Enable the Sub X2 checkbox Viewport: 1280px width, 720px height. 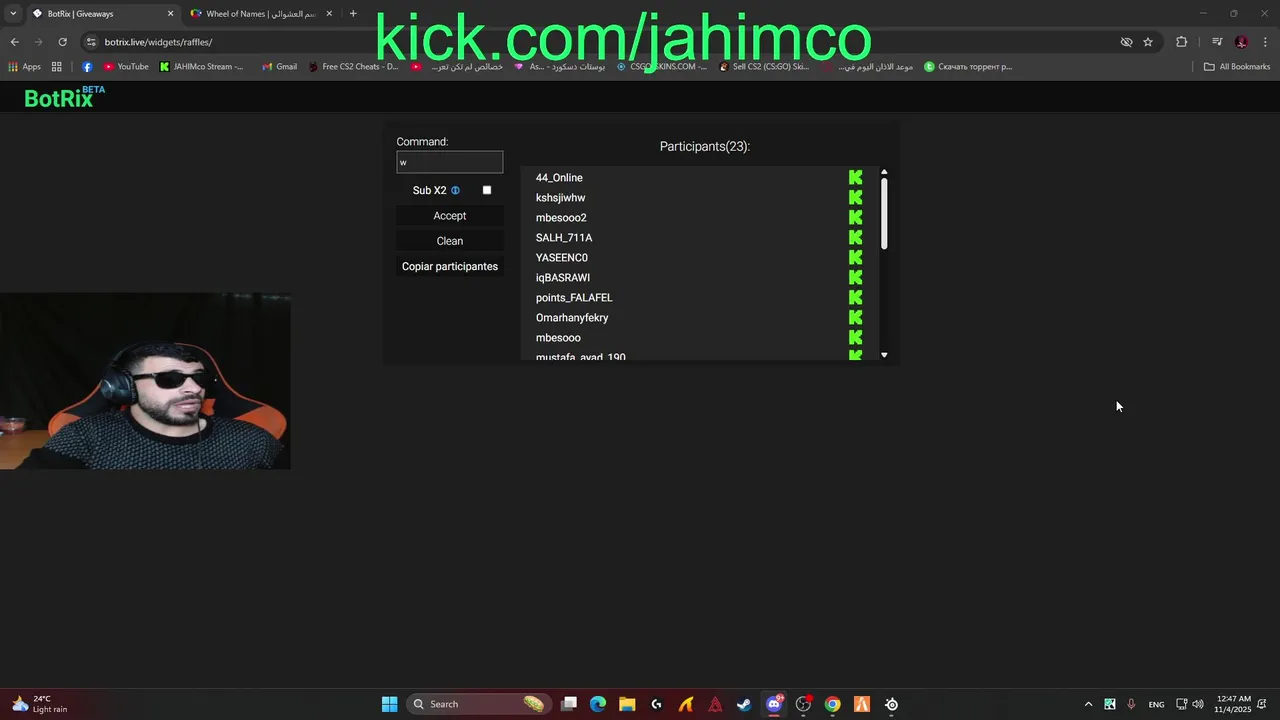coord(487,190)
